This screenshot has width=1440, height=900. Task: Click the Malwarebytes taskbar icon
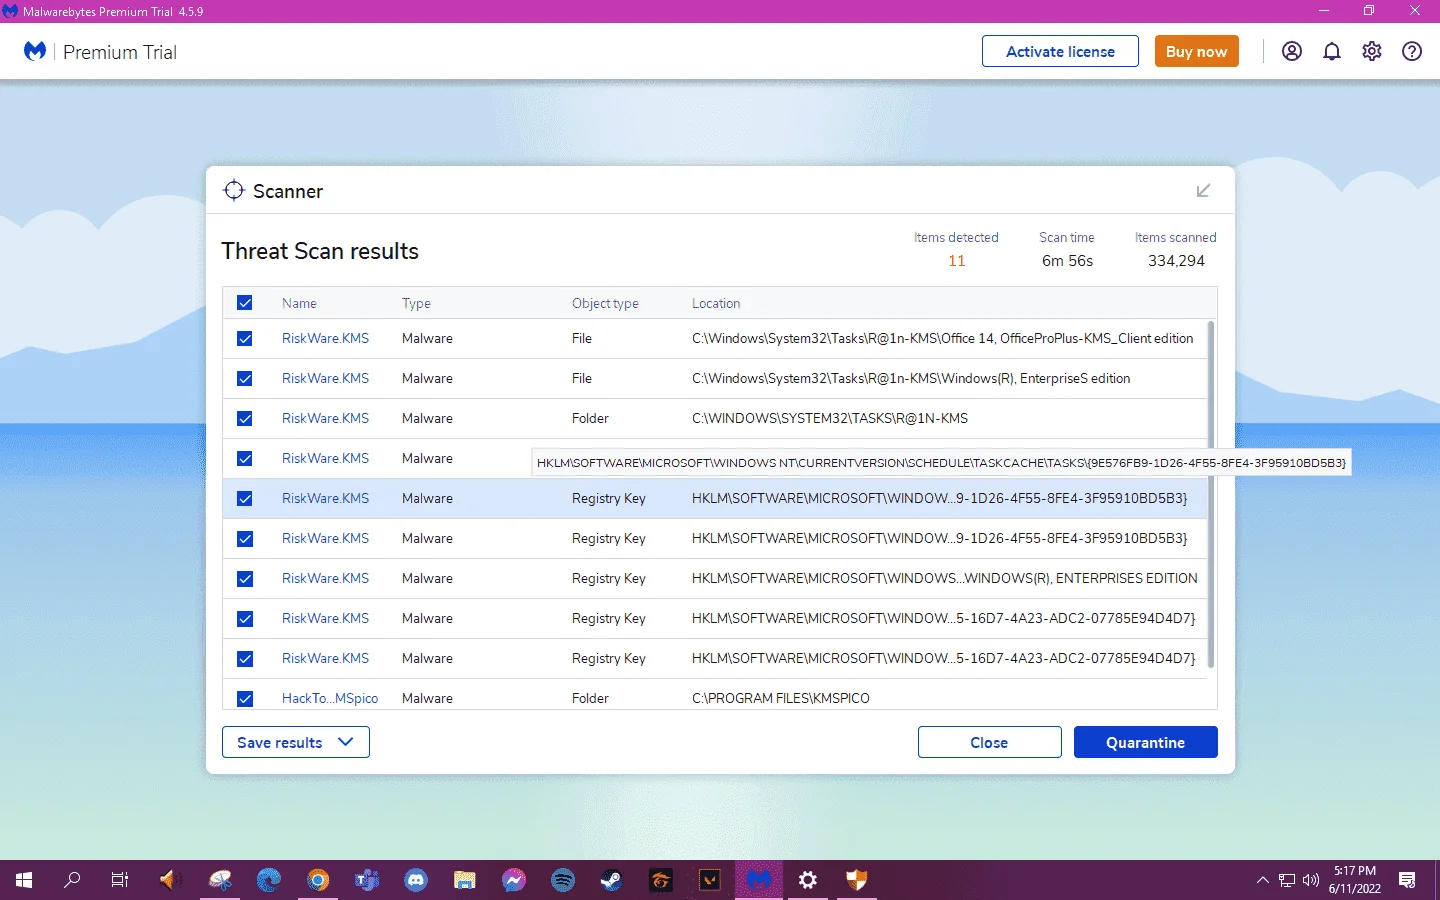pos(759,880)
